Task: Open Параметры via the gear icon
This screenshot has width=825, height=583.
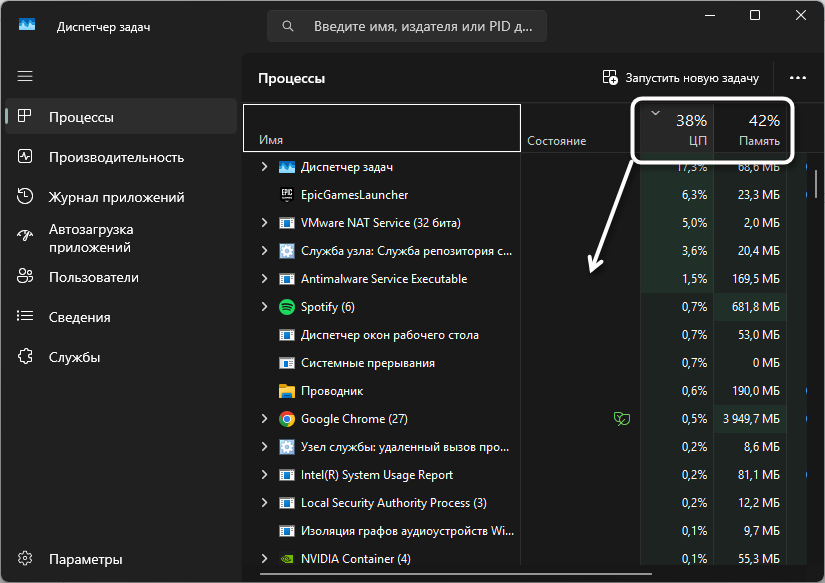Action: tap(26, 559)
